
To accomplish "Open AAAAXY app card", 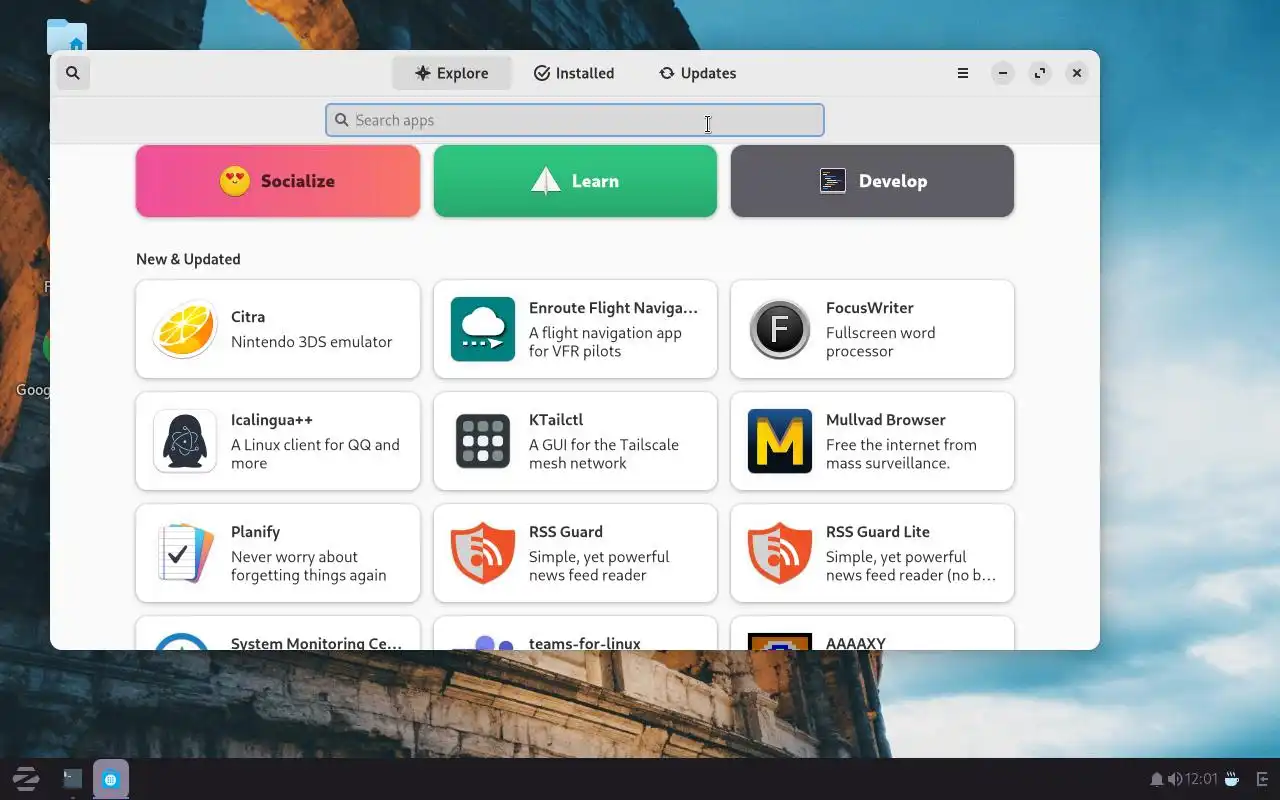I will coord(872,633).
